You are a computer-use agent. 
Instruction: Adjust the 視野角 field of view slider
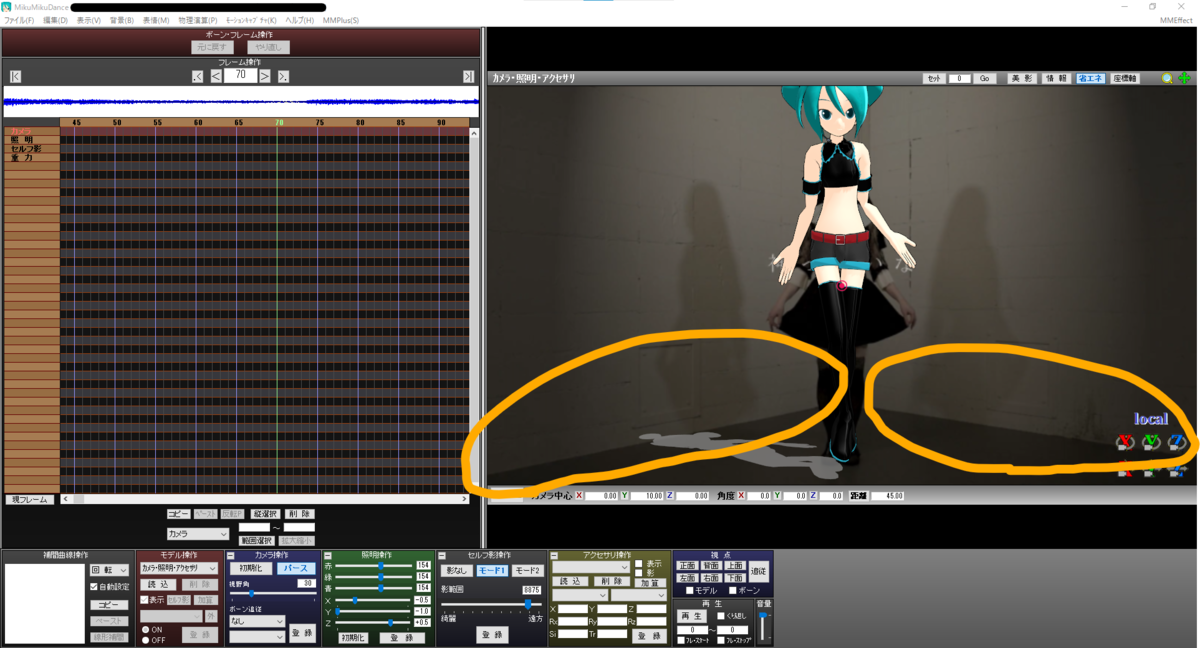(271, 593)
